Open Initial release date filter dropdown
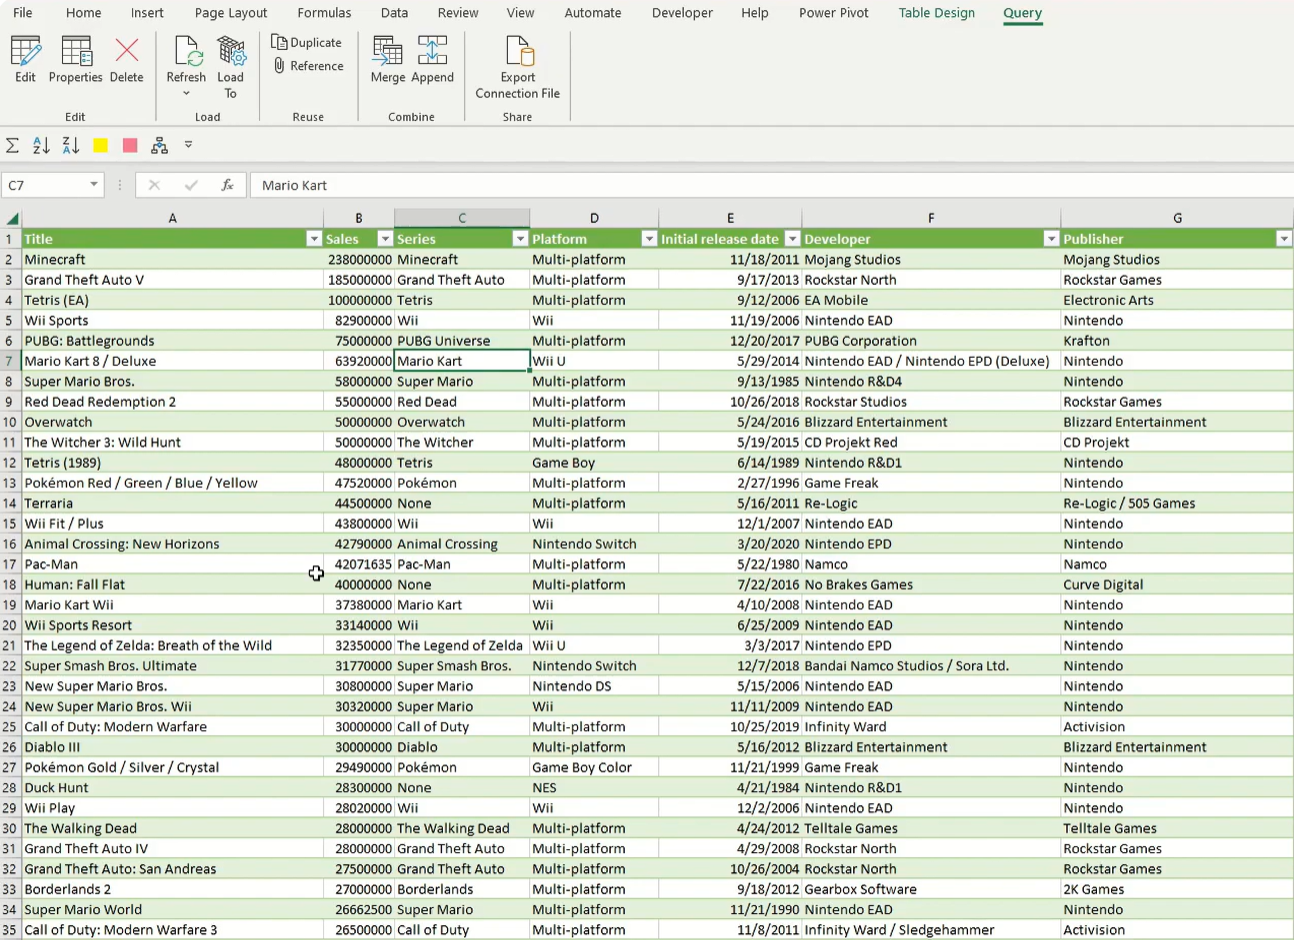Screen dimensions: 1294x940 (x=792, y=239)
